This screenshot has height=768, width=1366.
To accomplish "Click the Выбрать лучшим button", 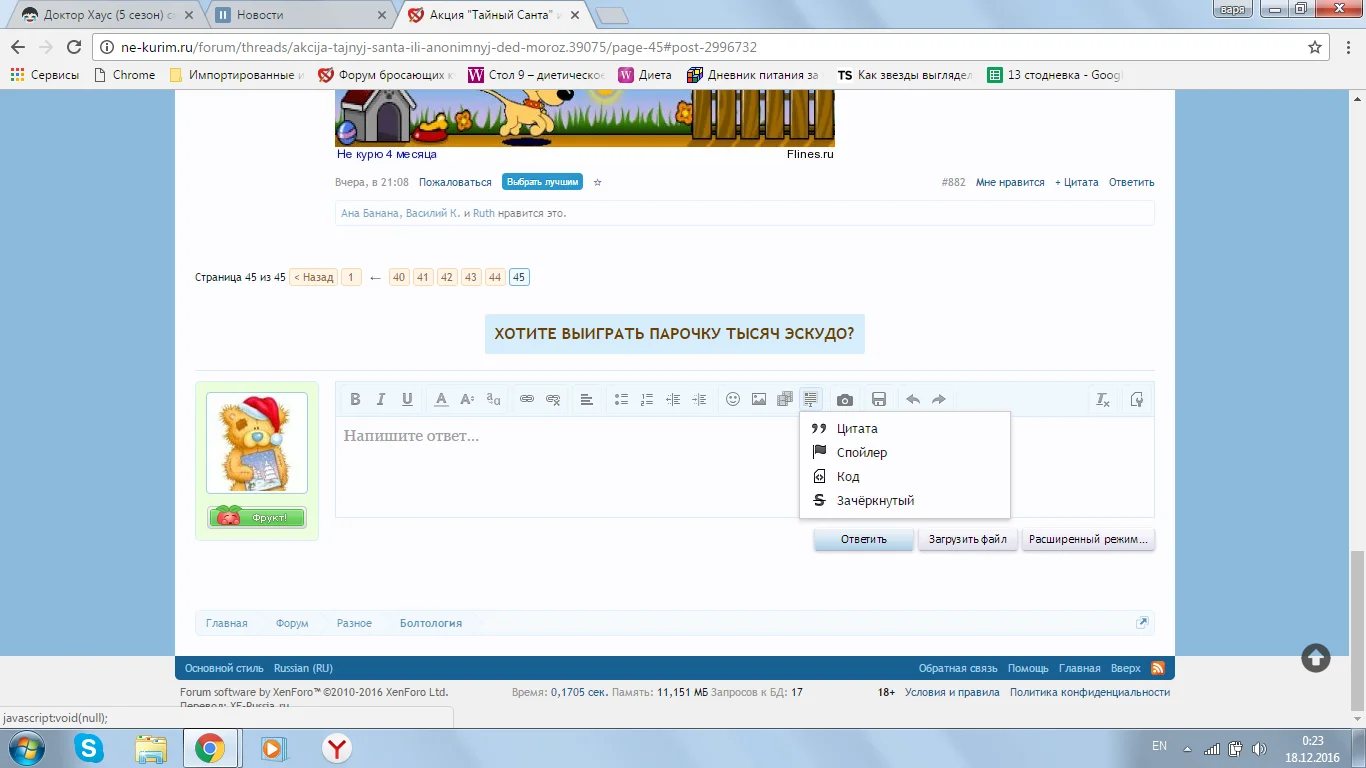I will (x=542, y=182).
